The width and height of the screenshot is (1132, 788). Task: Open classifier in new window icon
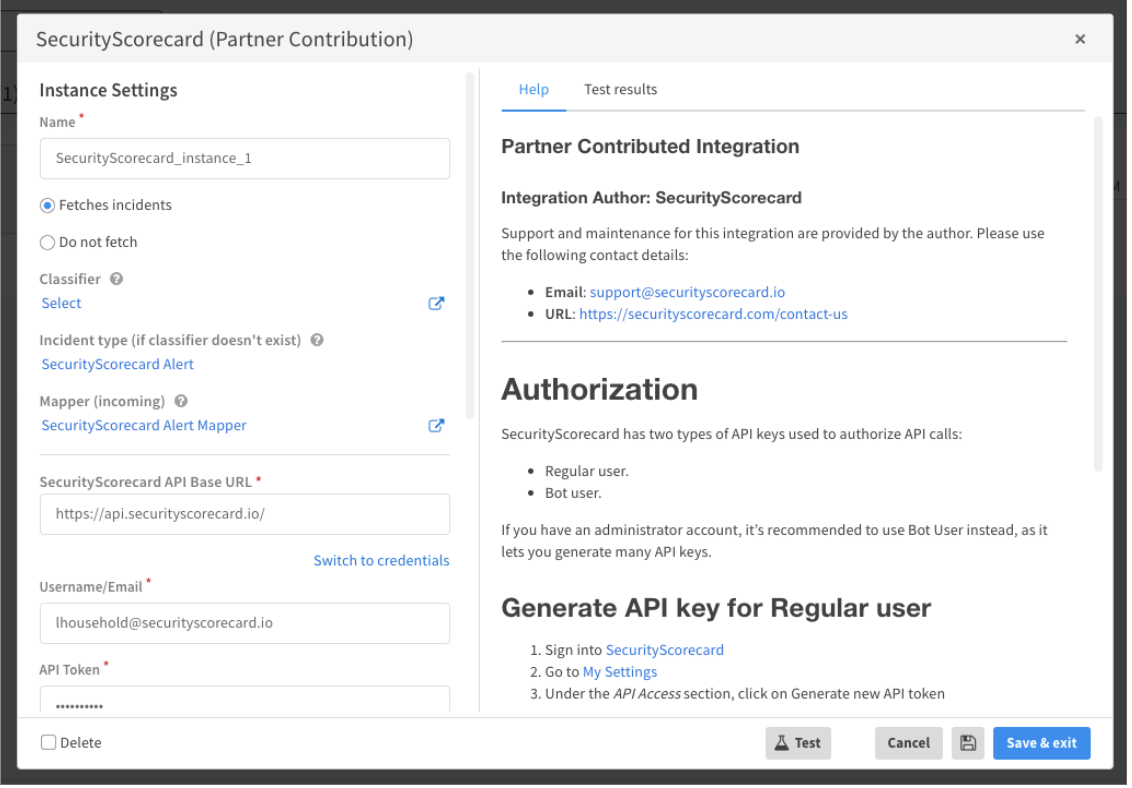point(437,305)
